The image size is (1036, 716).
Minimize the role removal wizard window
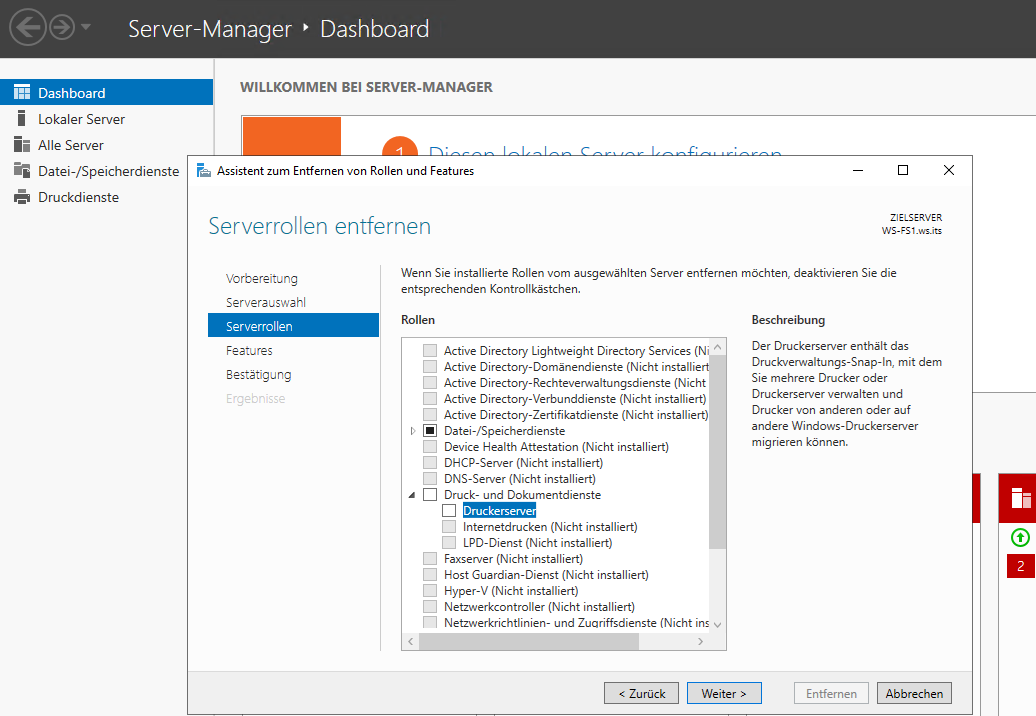point(858,170)
